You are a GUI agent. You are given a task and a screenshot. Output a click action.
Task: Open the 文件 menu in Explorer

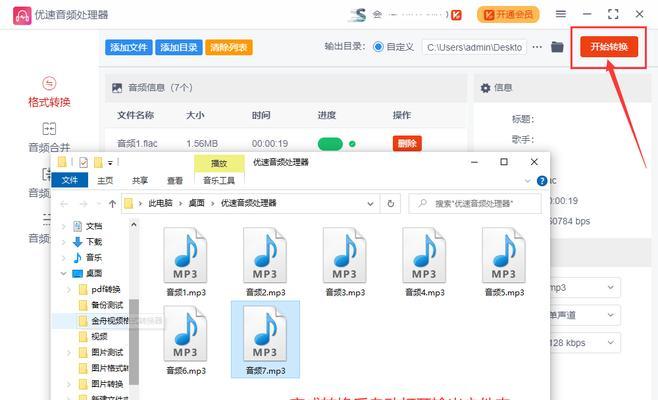tap(70, 180)
